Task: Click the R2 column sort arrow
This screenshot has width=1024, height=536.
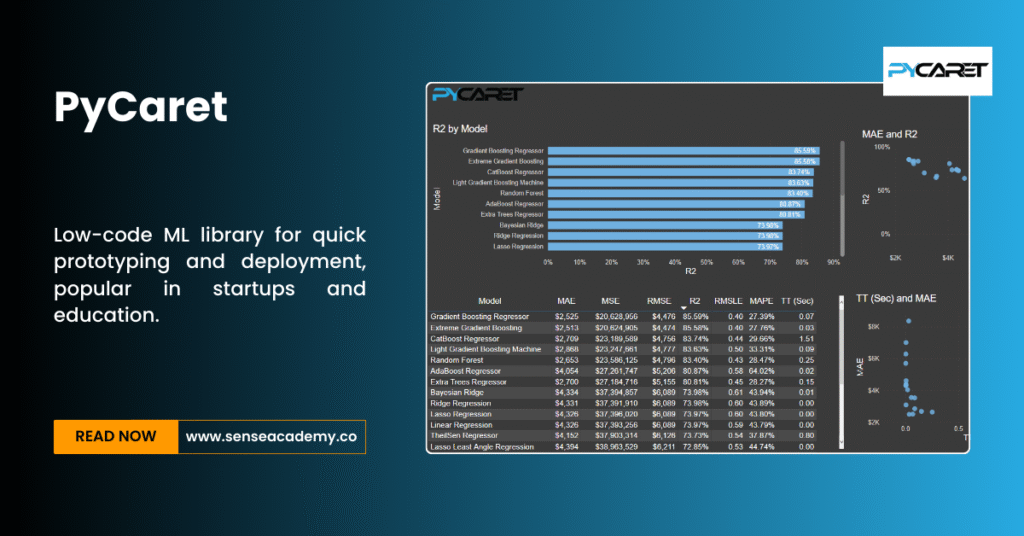Action: coord(683,307)
